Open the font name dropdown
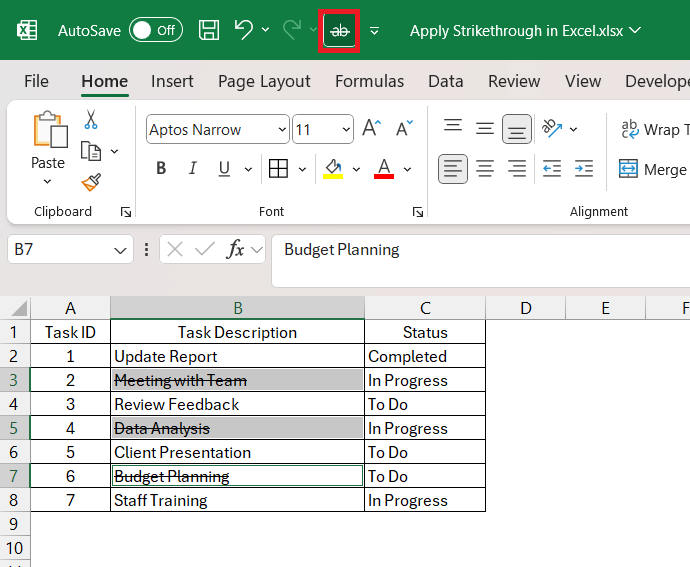690x567 pixels. point(280,130)
